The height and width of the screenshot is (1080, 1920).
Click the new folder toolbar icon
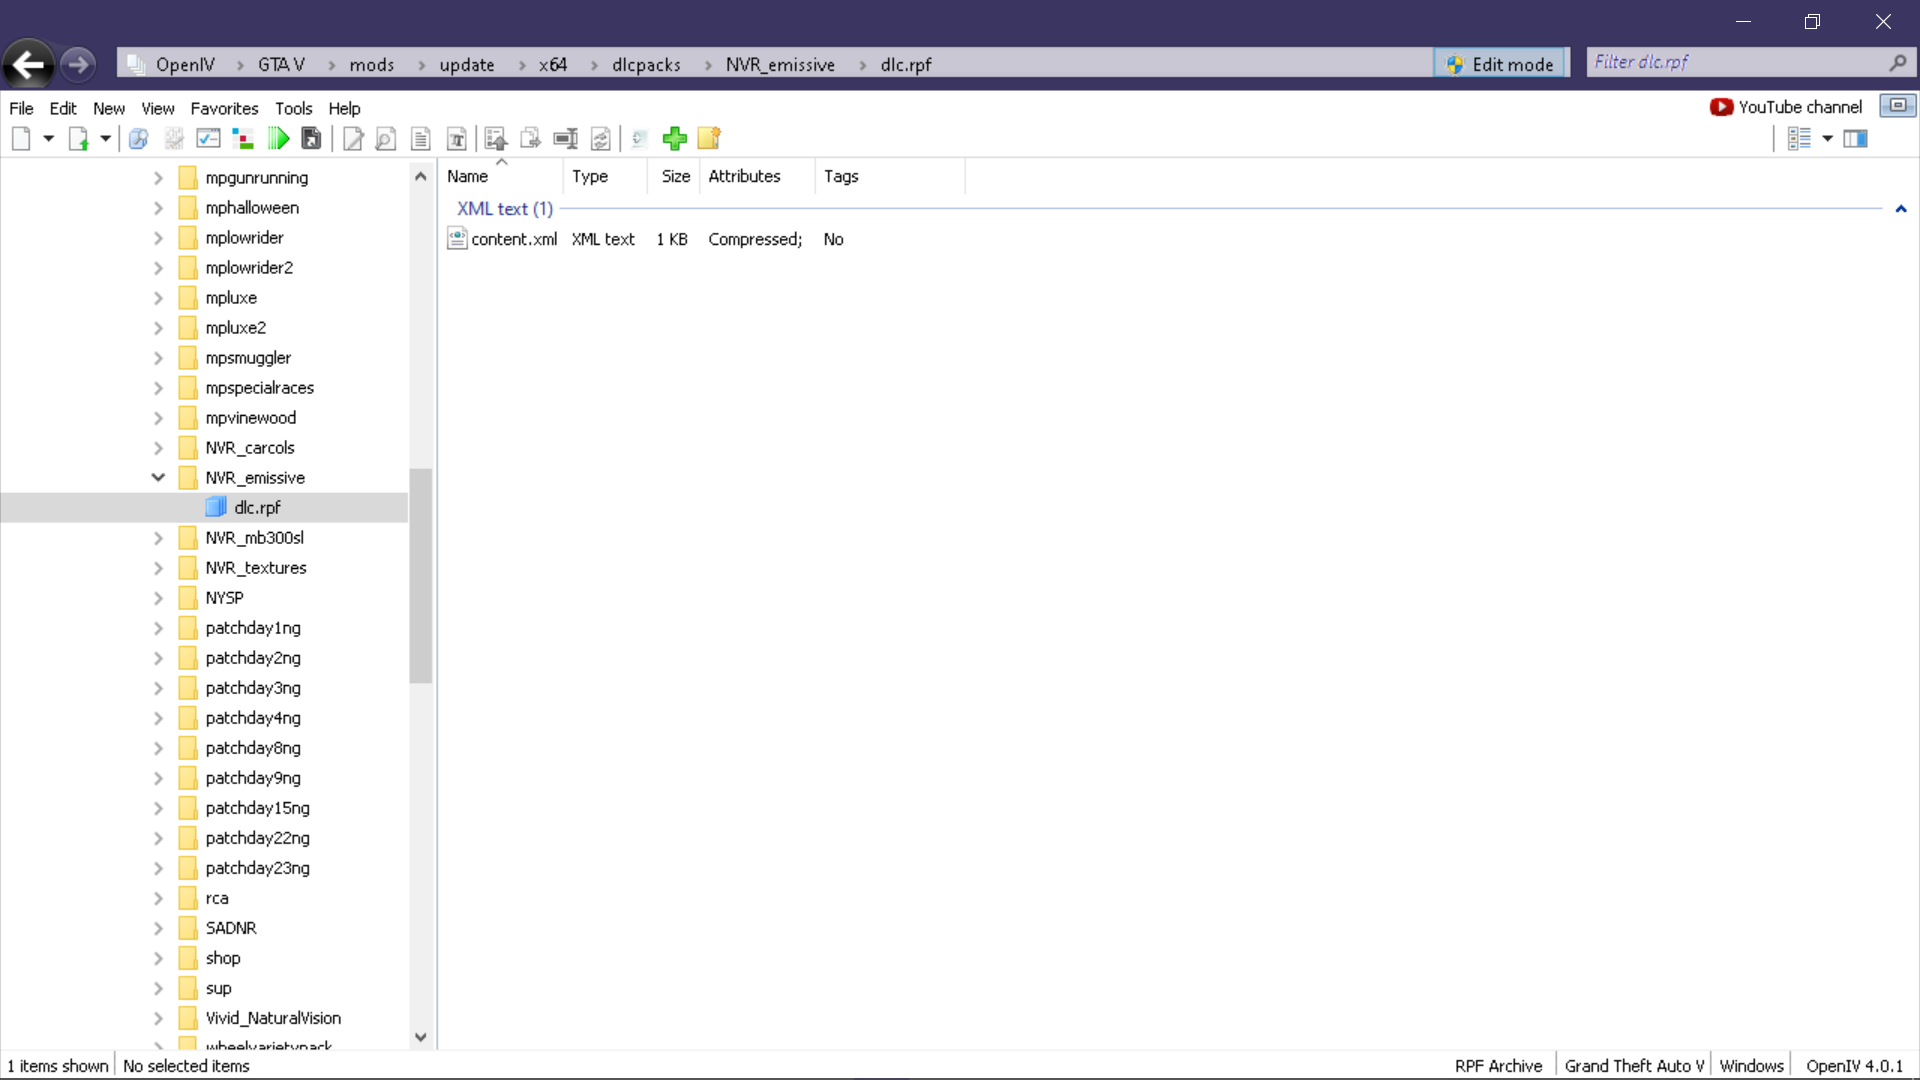(x=709, y=139)
